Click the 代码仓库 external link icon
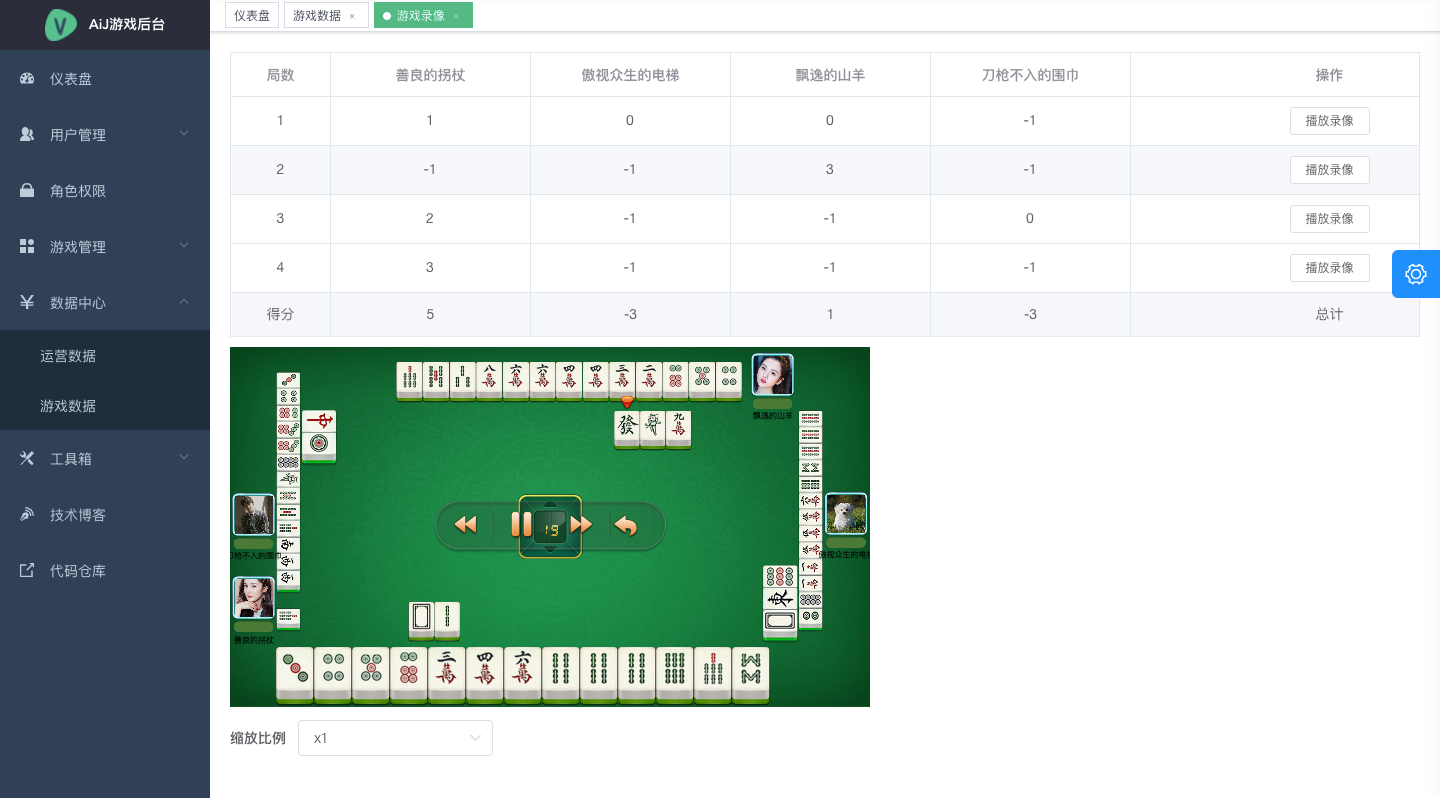Screen dimensions: 1440x798 coord(28,571)
